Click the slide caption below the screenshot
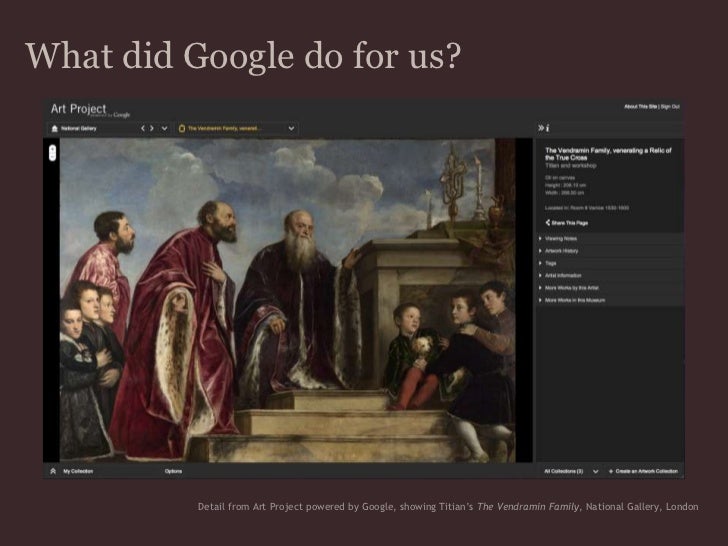The height and width of the screenshot is (546, 728). point(448,507)
